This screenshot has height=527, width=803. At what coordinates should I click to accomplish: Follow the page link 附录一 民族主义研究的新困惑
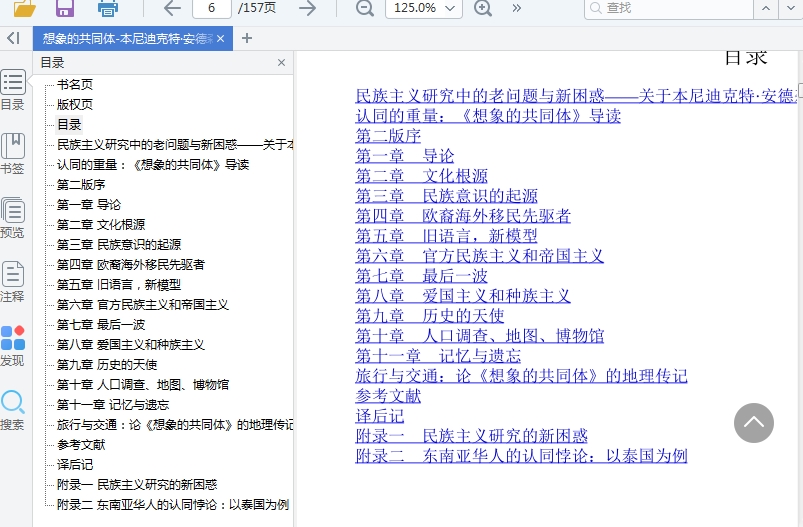(471, 435)
